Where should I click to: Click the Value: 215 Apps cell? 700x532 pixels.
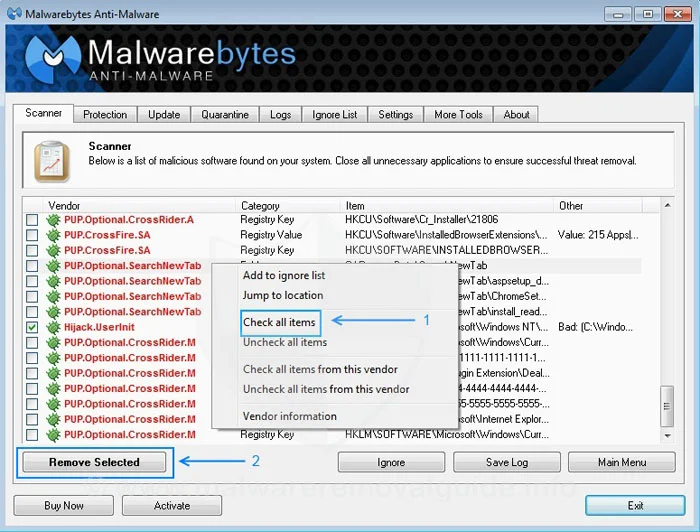tap(598, 235)
